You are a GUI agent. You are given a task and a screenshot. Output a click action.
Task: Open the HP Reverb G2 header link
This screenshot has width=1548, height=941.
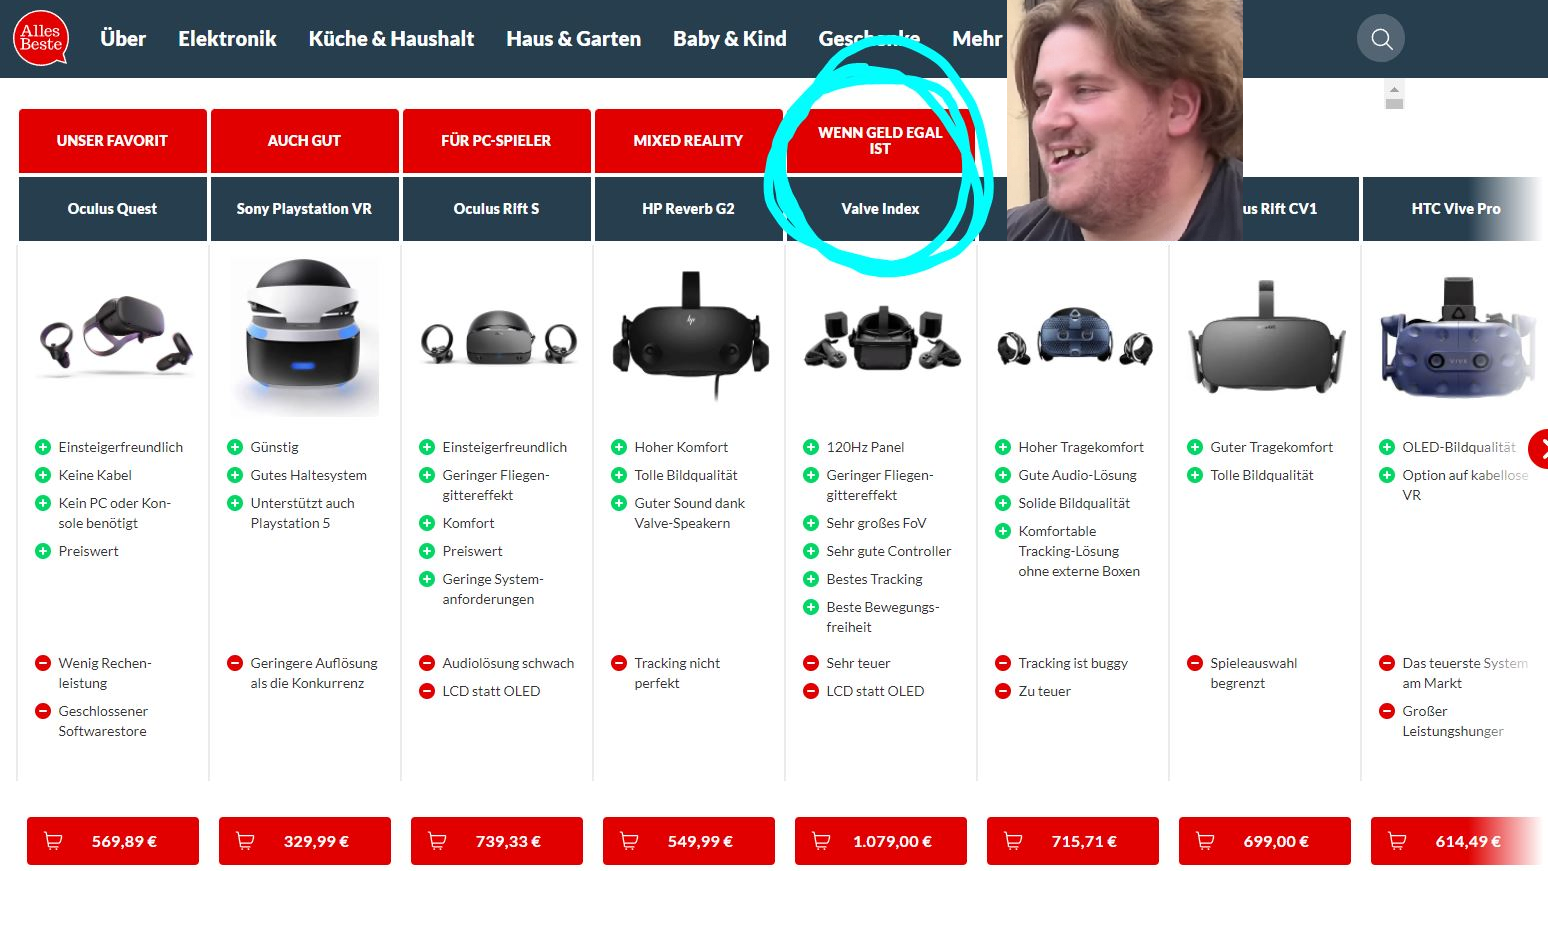pos(689,209)
